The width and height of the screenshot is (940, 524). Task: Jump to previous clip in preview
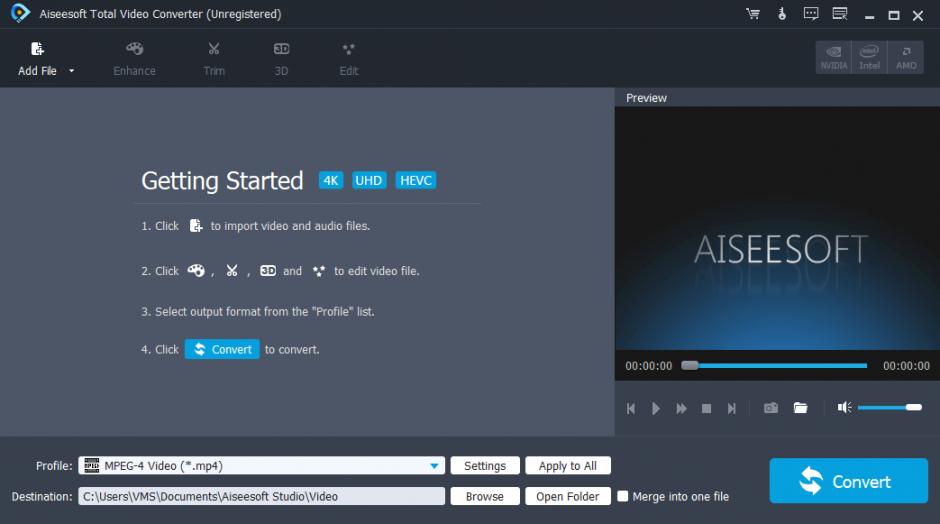[631, 408]
